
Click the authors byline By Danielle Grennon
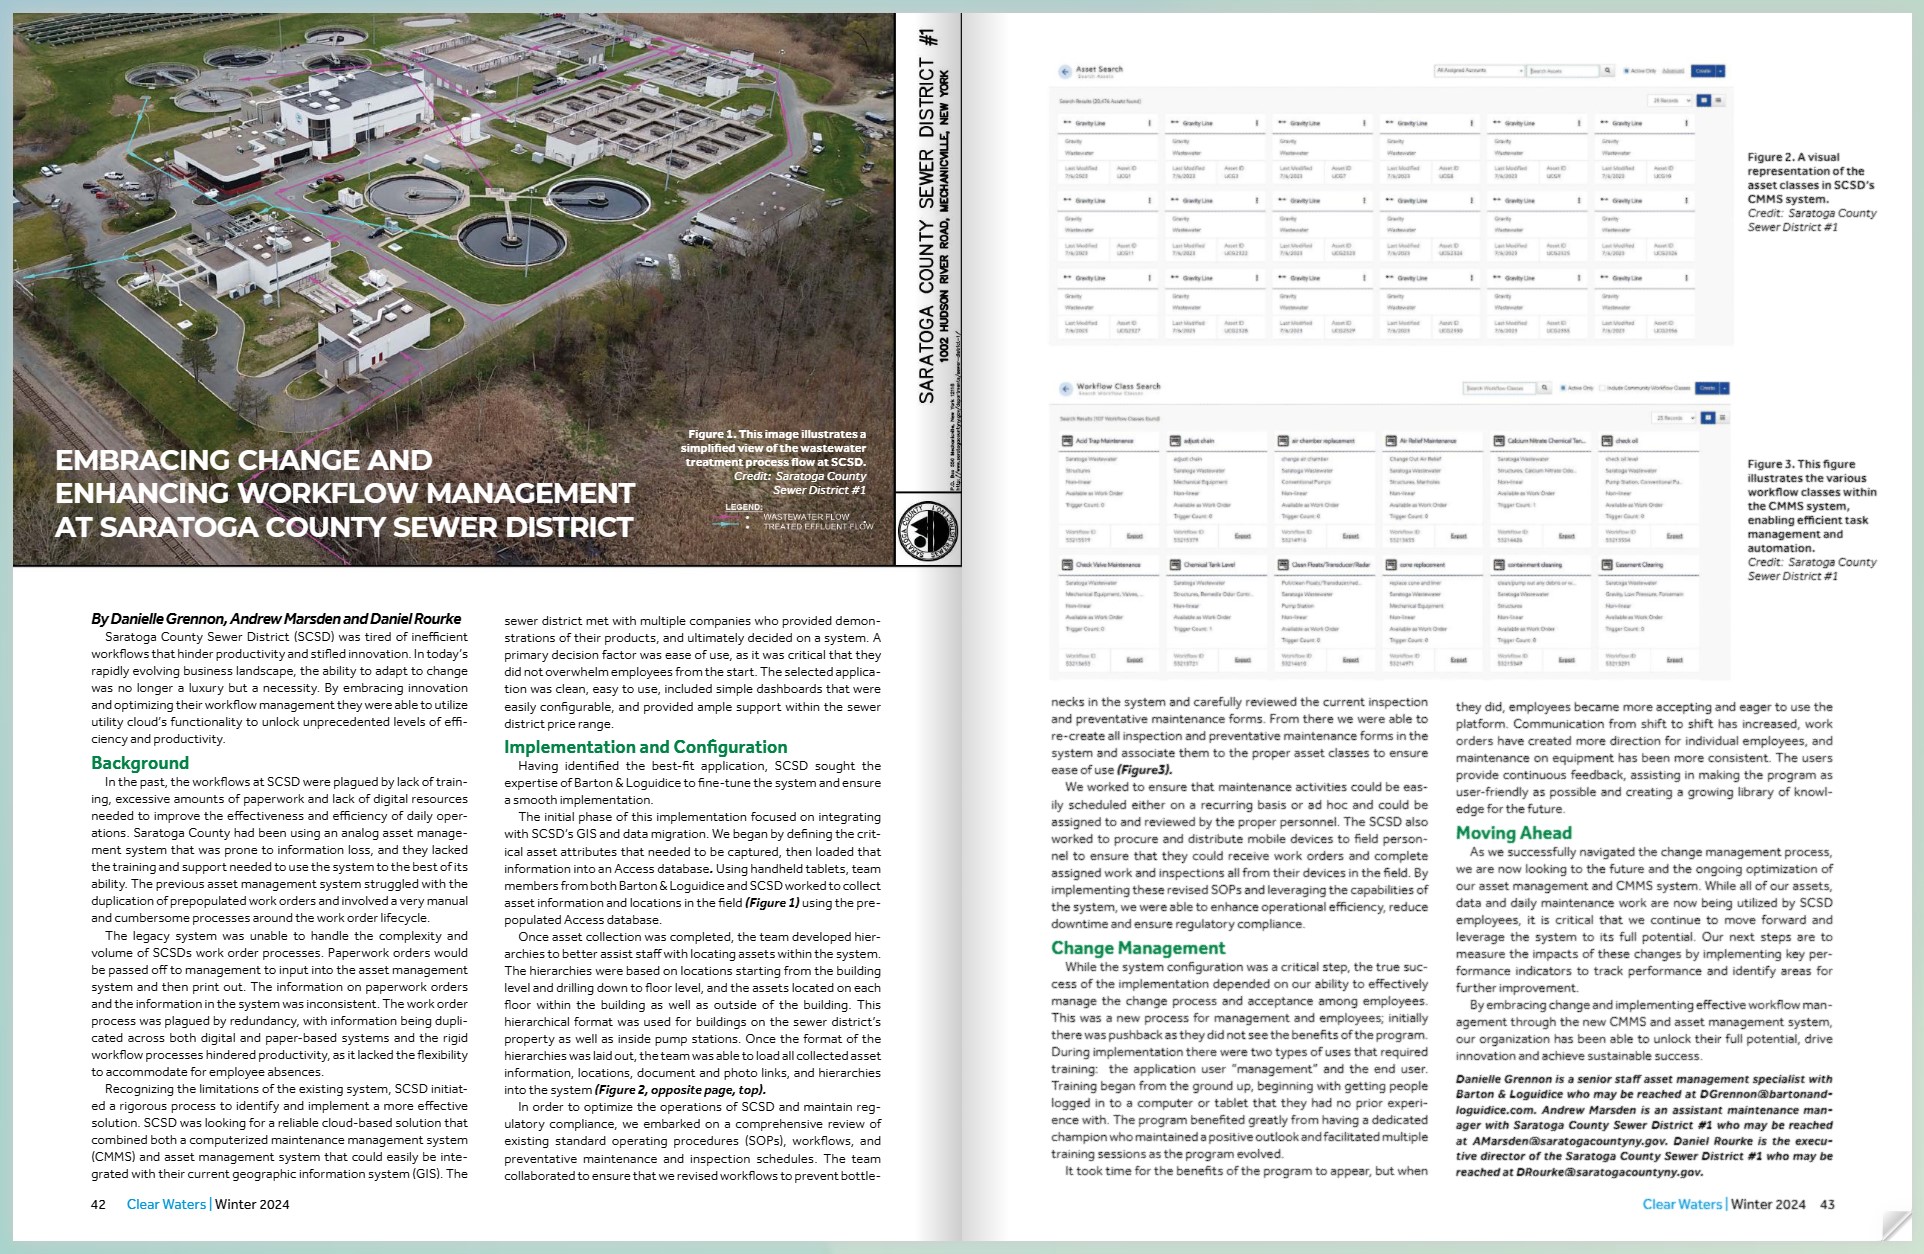coord(276,619)
